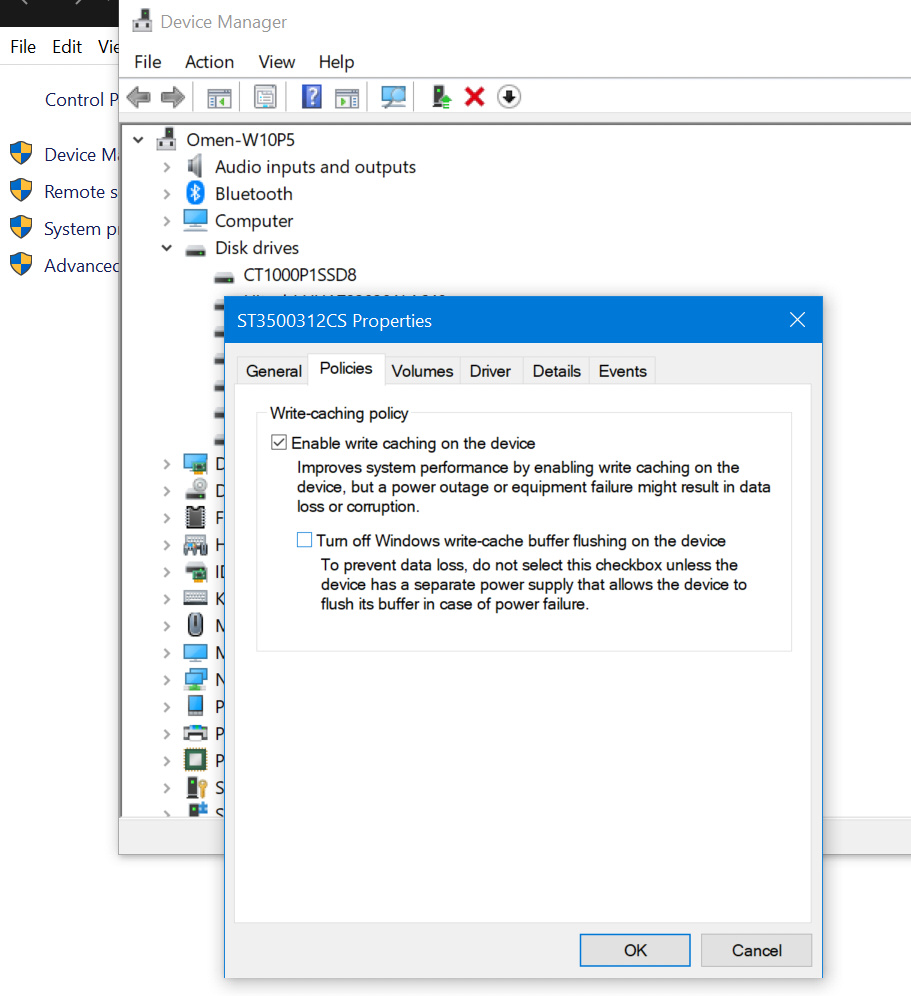Open the View menu in Device Manager
The width and height of the screenshot is (911, 996).
(x=276, y=62)
